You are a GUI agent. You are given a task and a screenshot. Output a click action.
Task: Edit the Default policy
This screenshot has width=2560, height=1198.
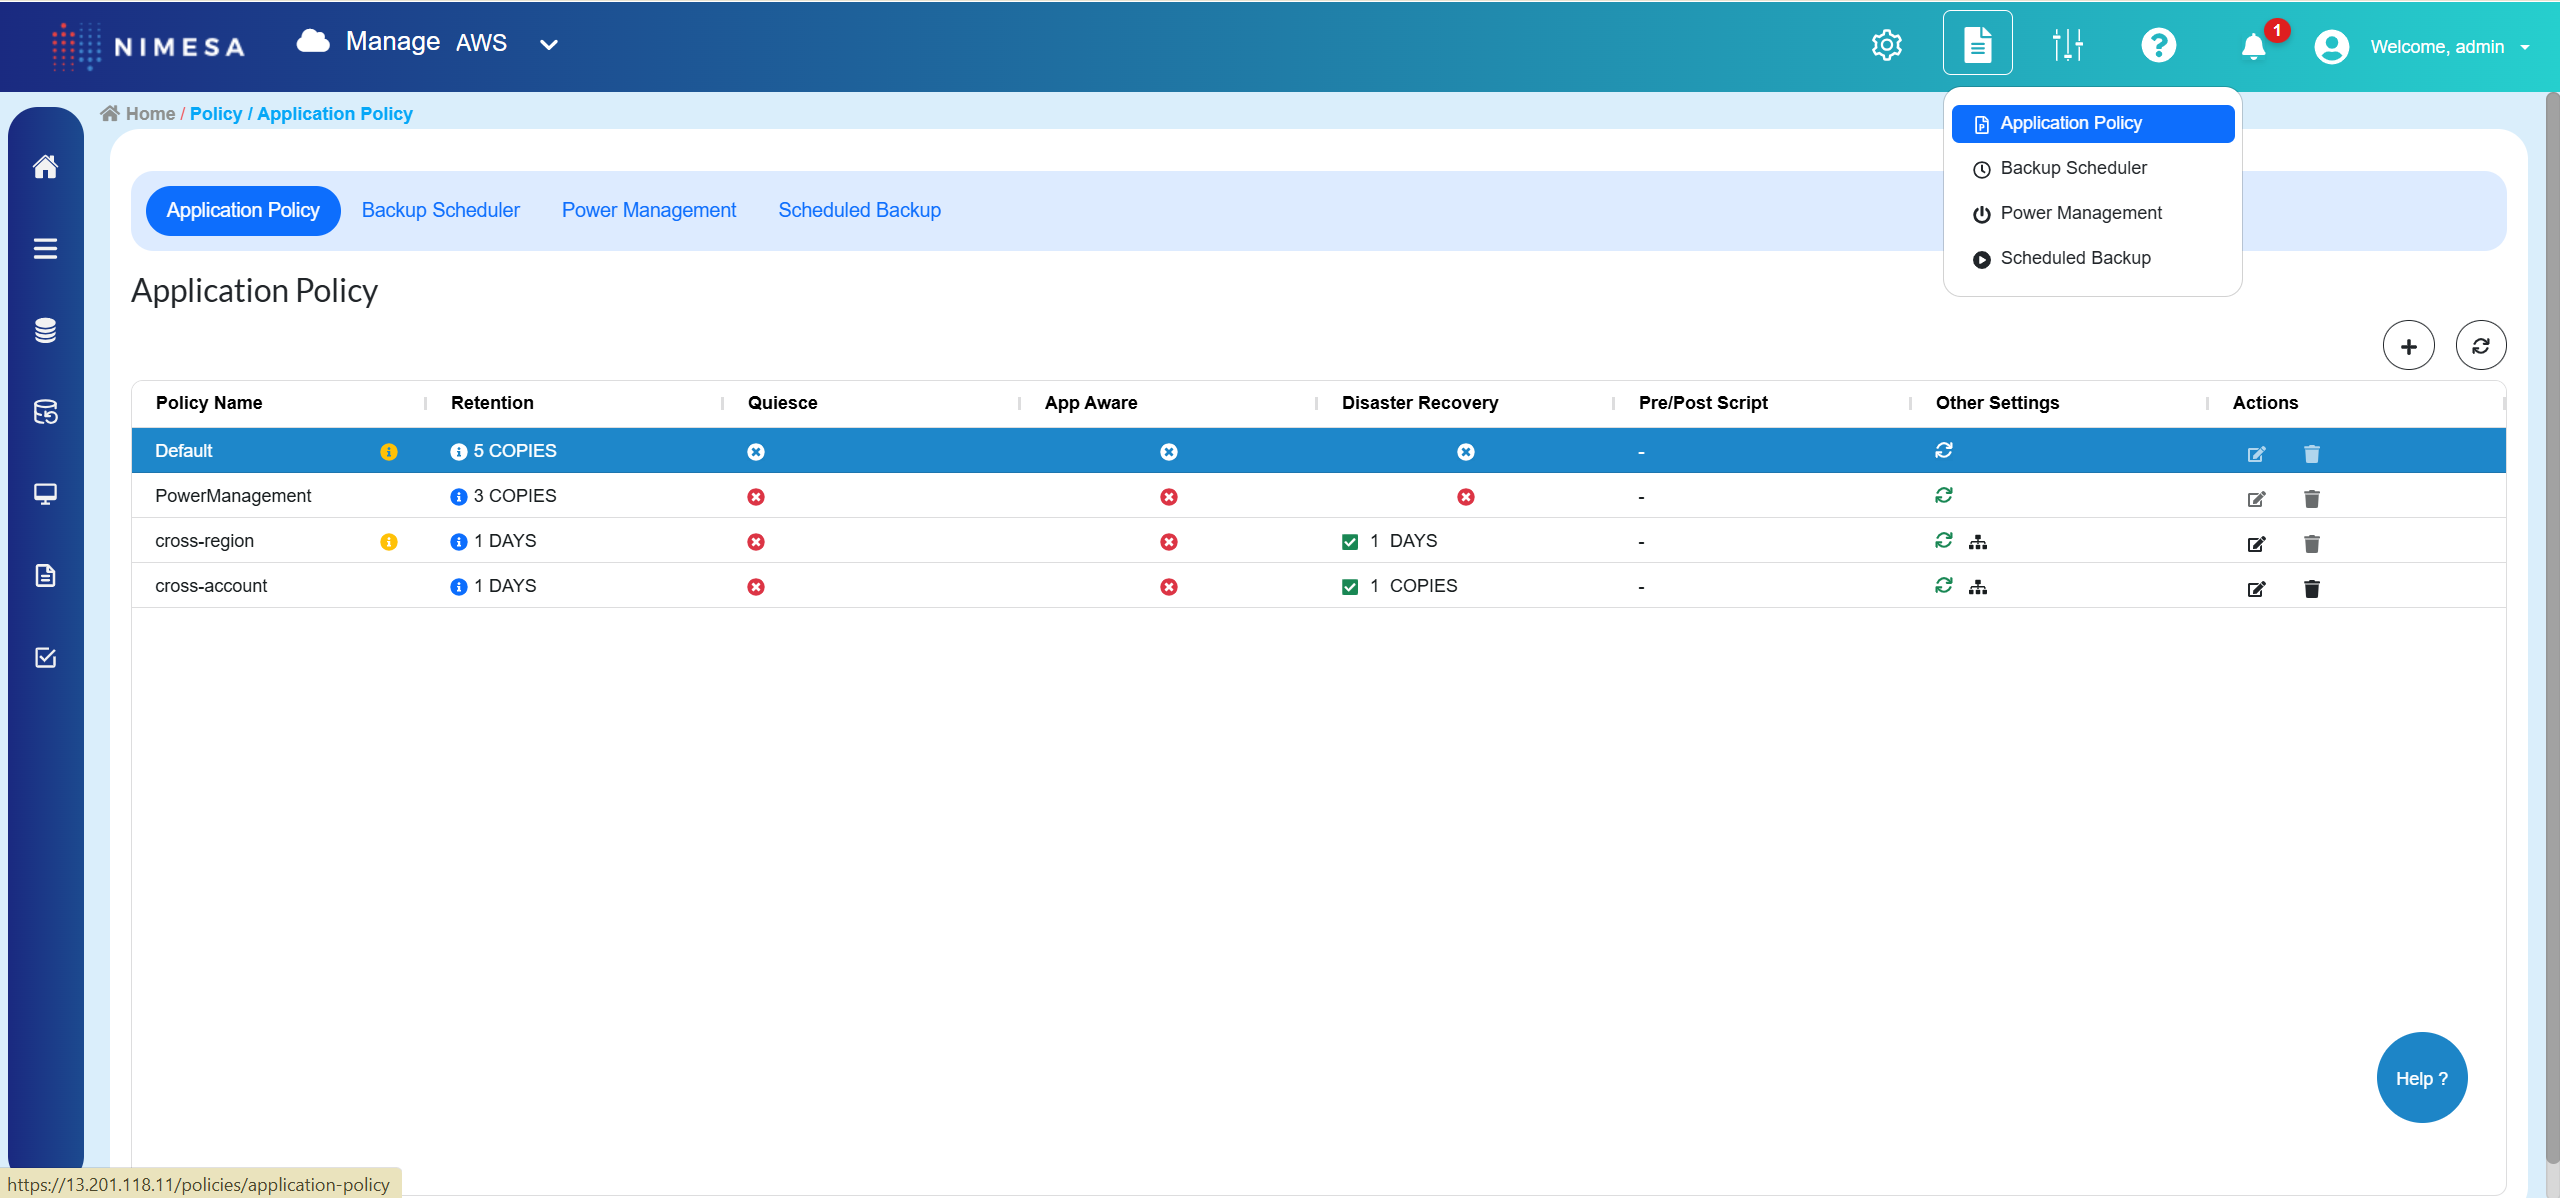click(x=2256, y=454)
